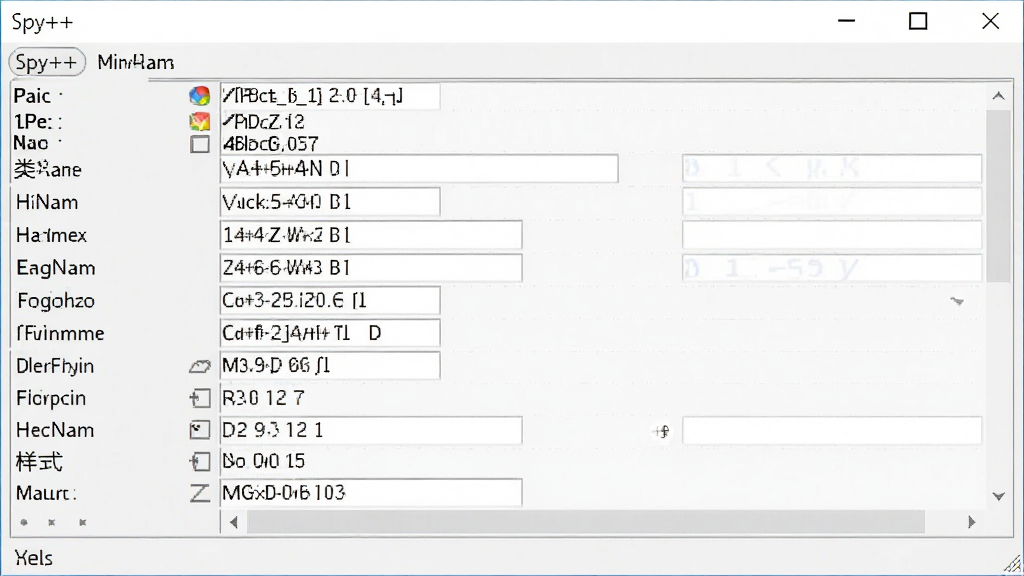Minimize the Spy++ window
Image resolution: width=1024 pixels, height=576 pixels.
(846, 22)
